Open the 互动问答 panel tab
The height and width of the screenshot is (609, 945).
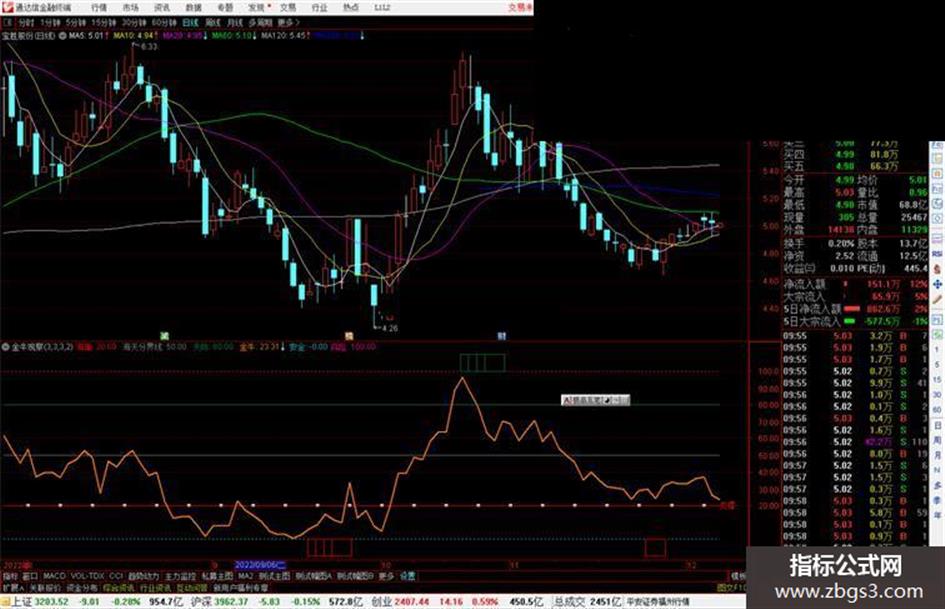(192, 587)
